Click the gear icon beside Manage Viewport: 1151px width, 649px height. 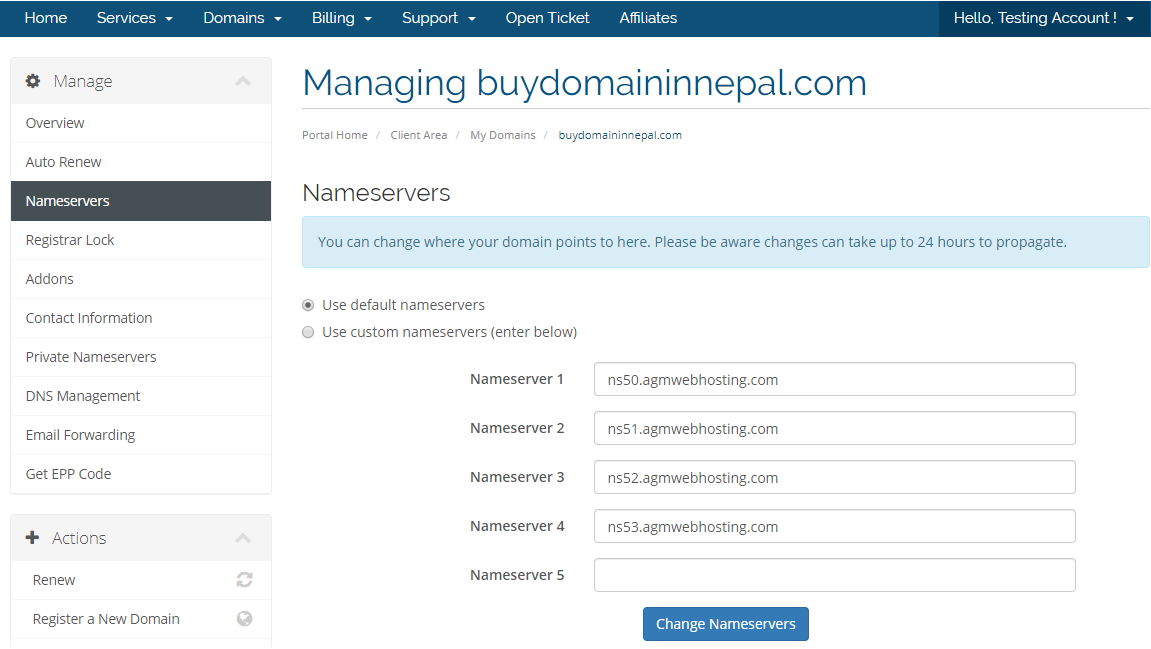click(33, 81)
